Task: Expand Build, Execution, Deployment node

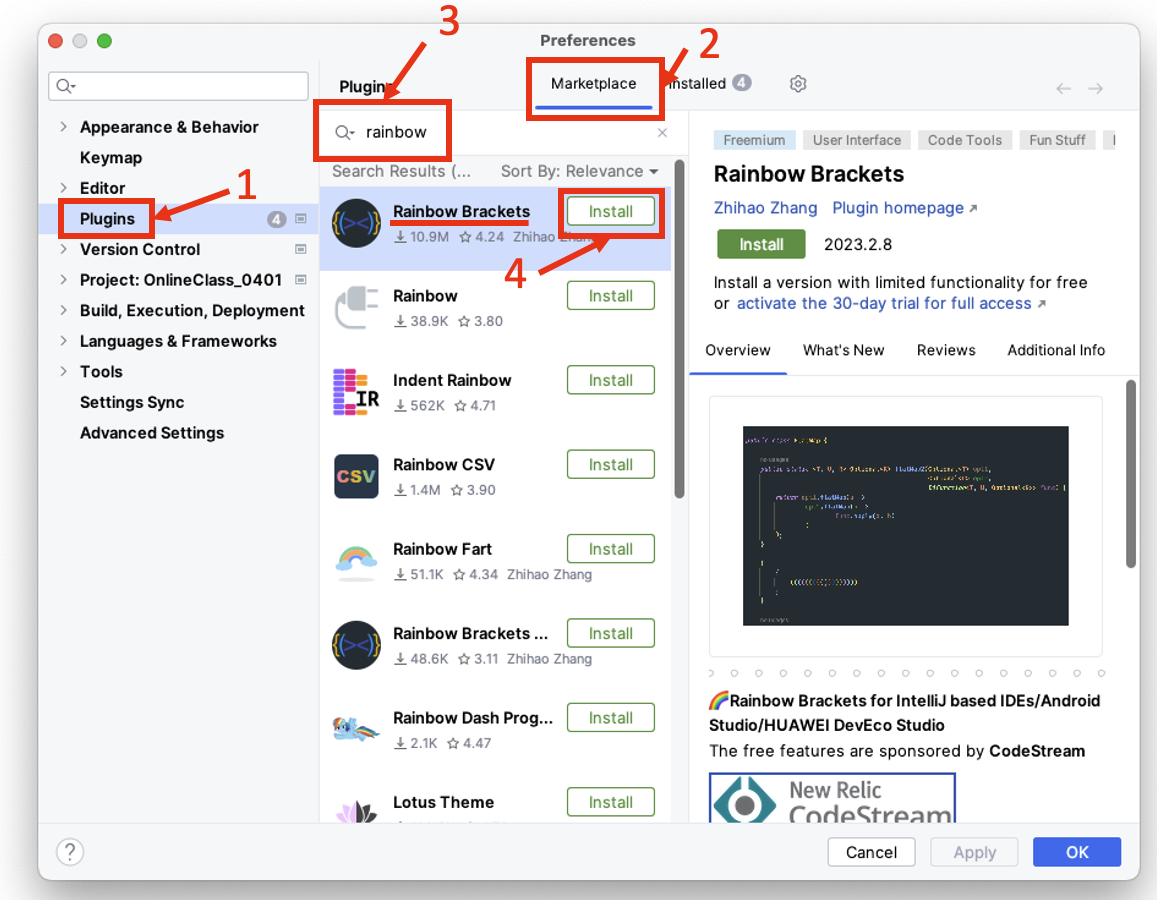Action: pos(63,311)
